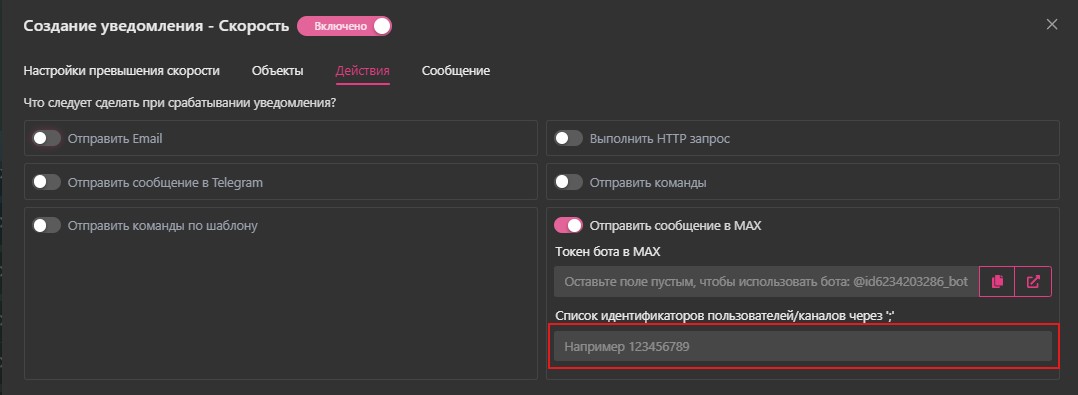The height and width of the screenshot is (395, 1078).
Task: Focus the user/channel identifiers list field
Action: [x=803, y=347]
